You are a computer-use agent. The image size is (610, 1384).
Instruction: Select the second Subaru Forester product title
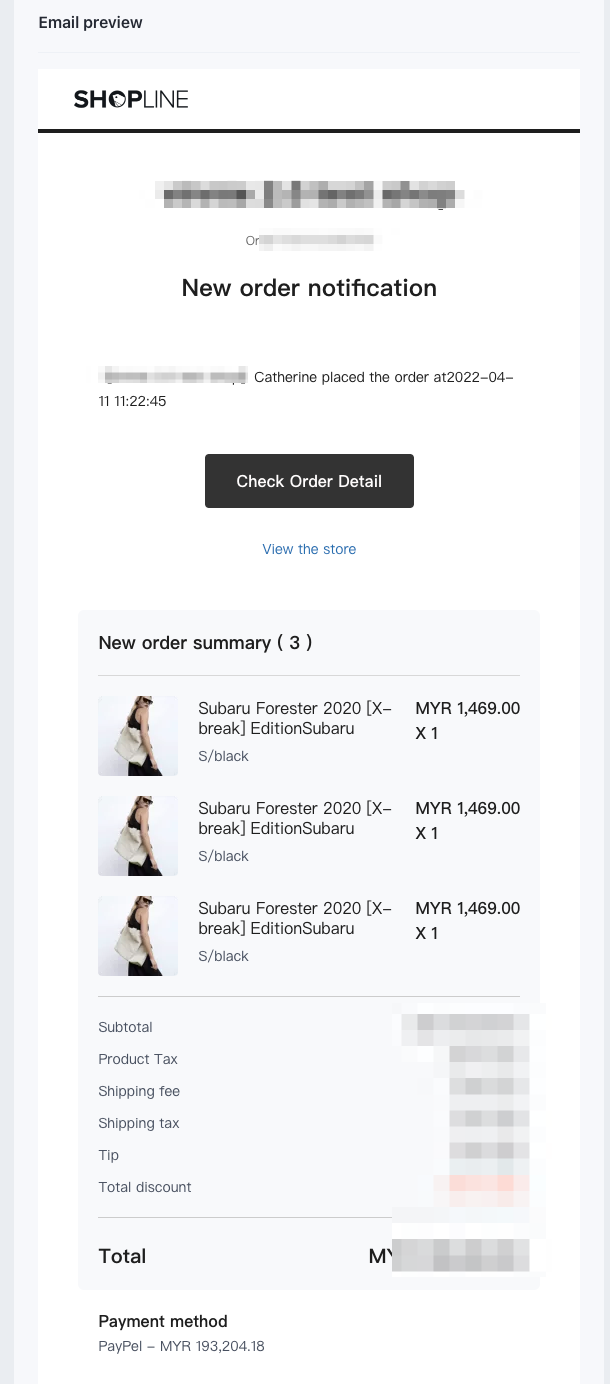click(295, 818)
